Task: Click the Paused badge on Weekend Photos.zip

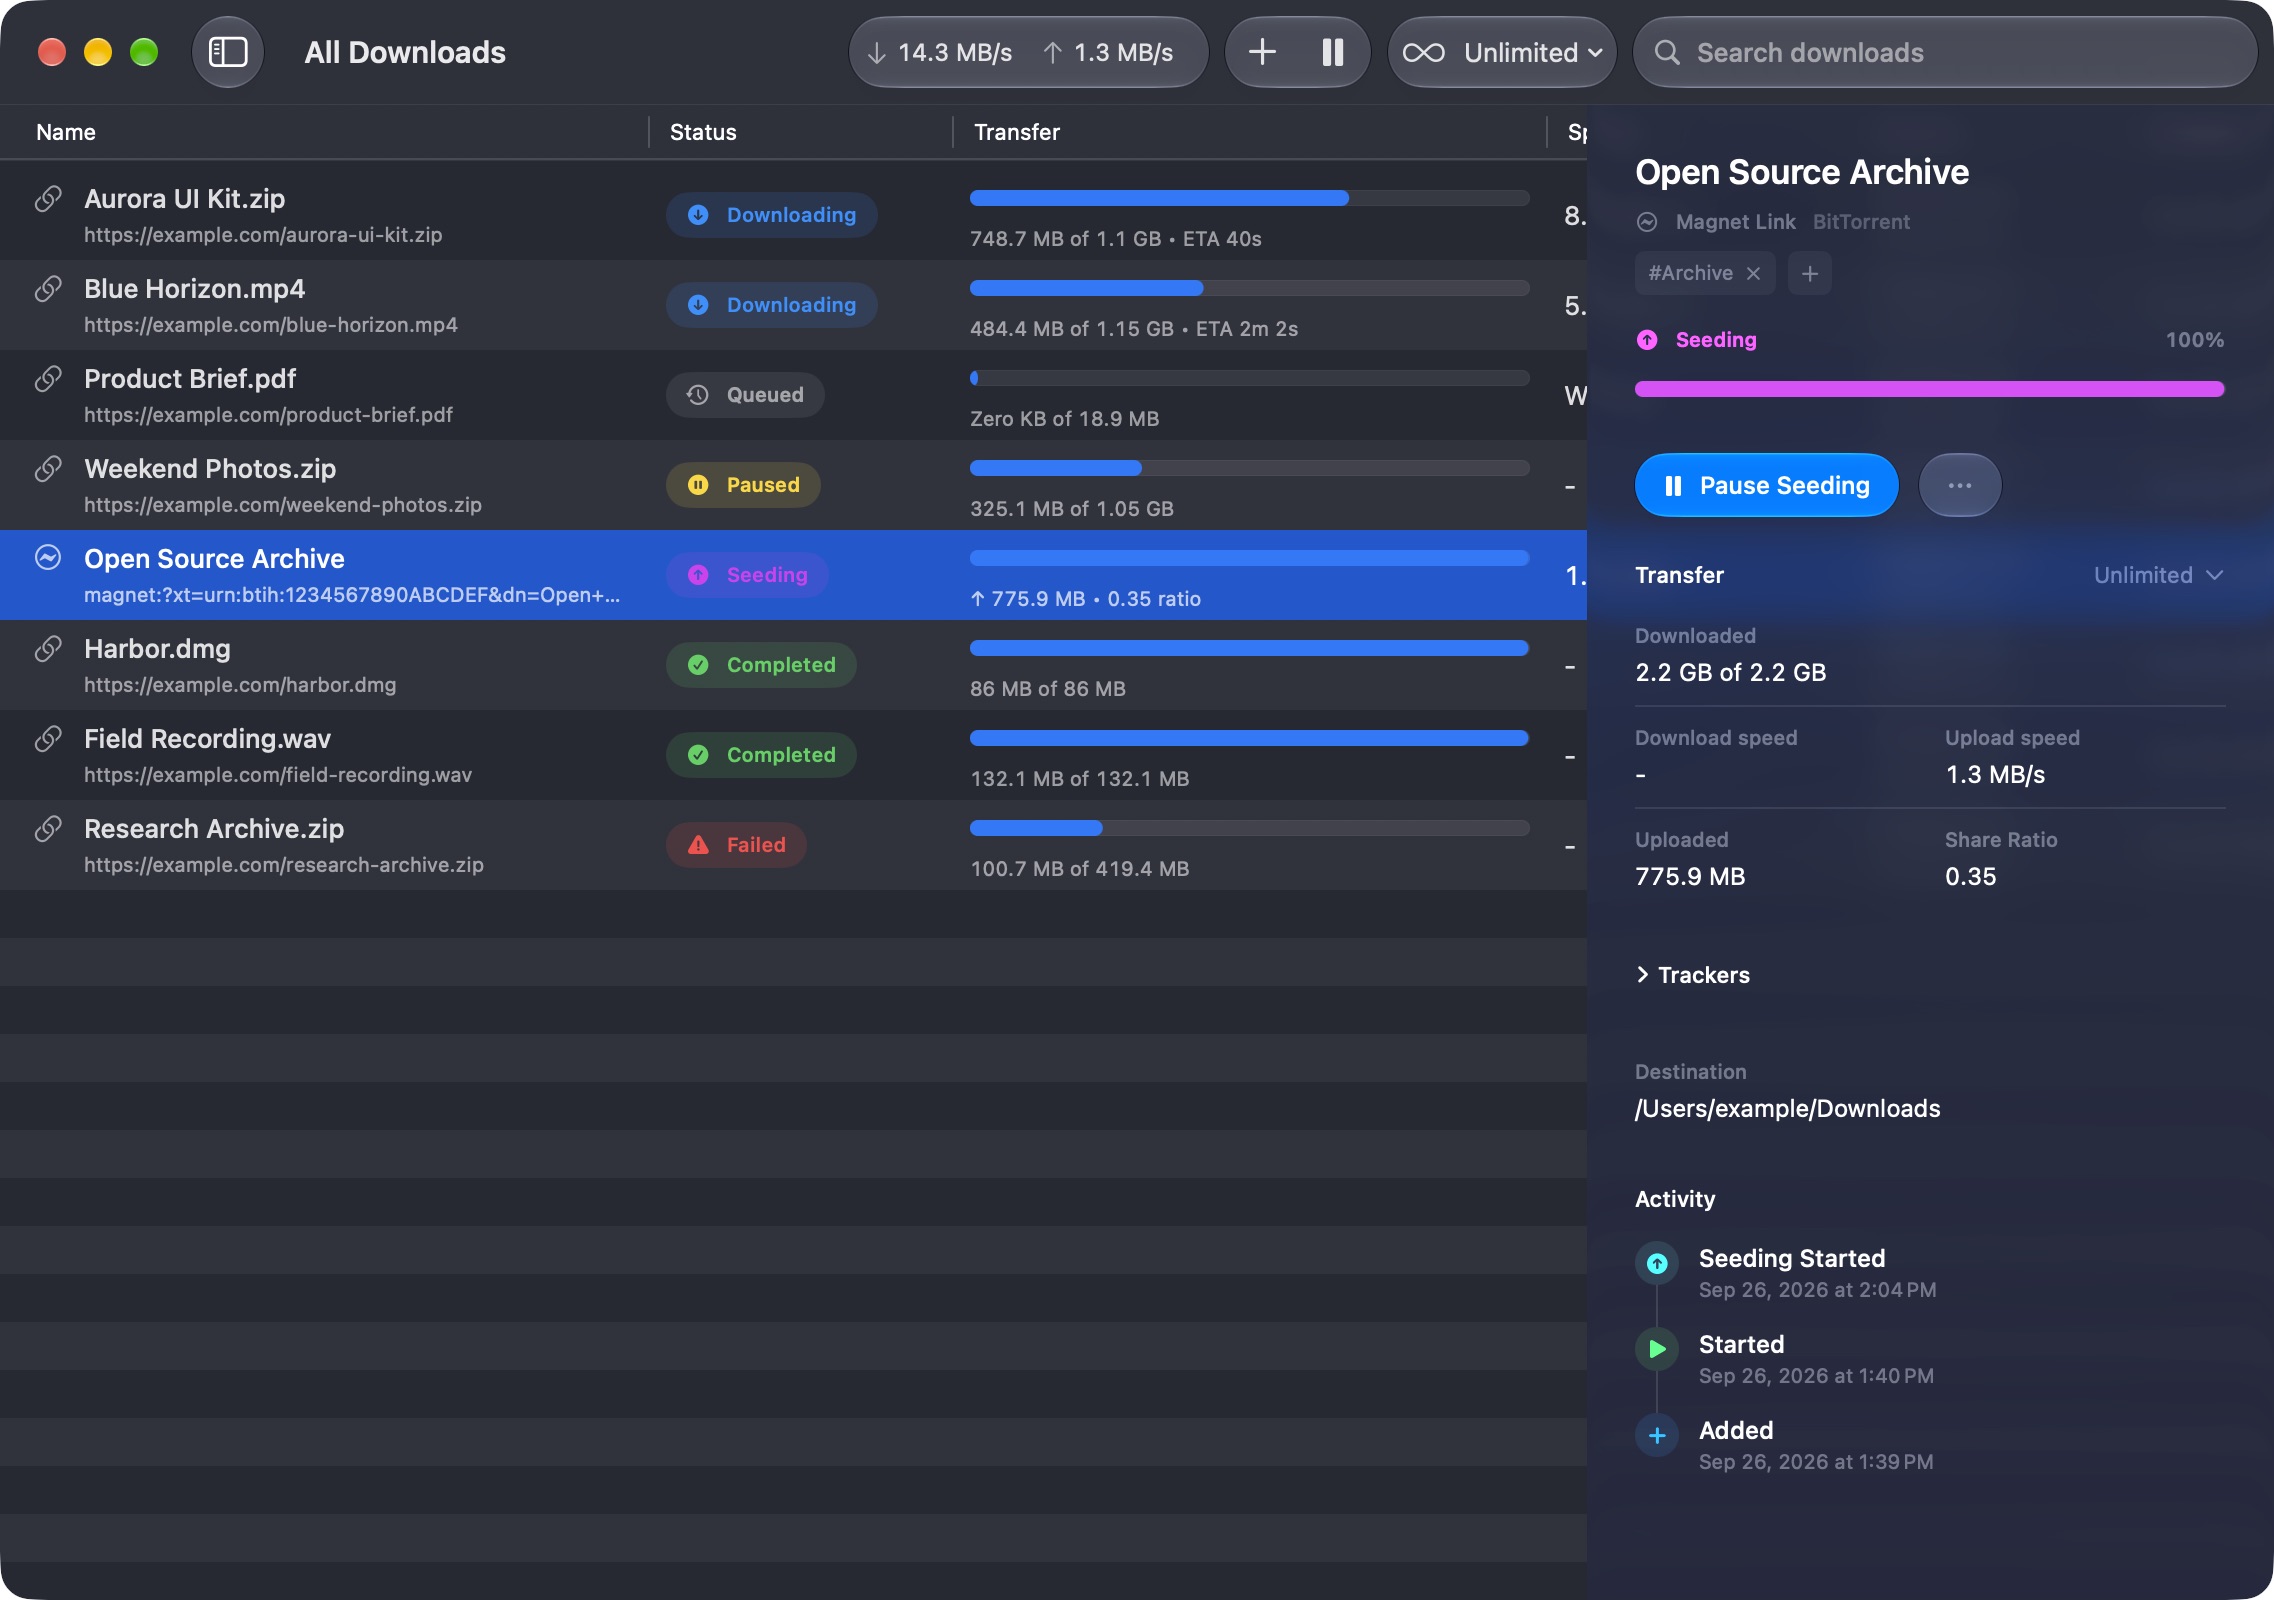Action: (743, 485)
